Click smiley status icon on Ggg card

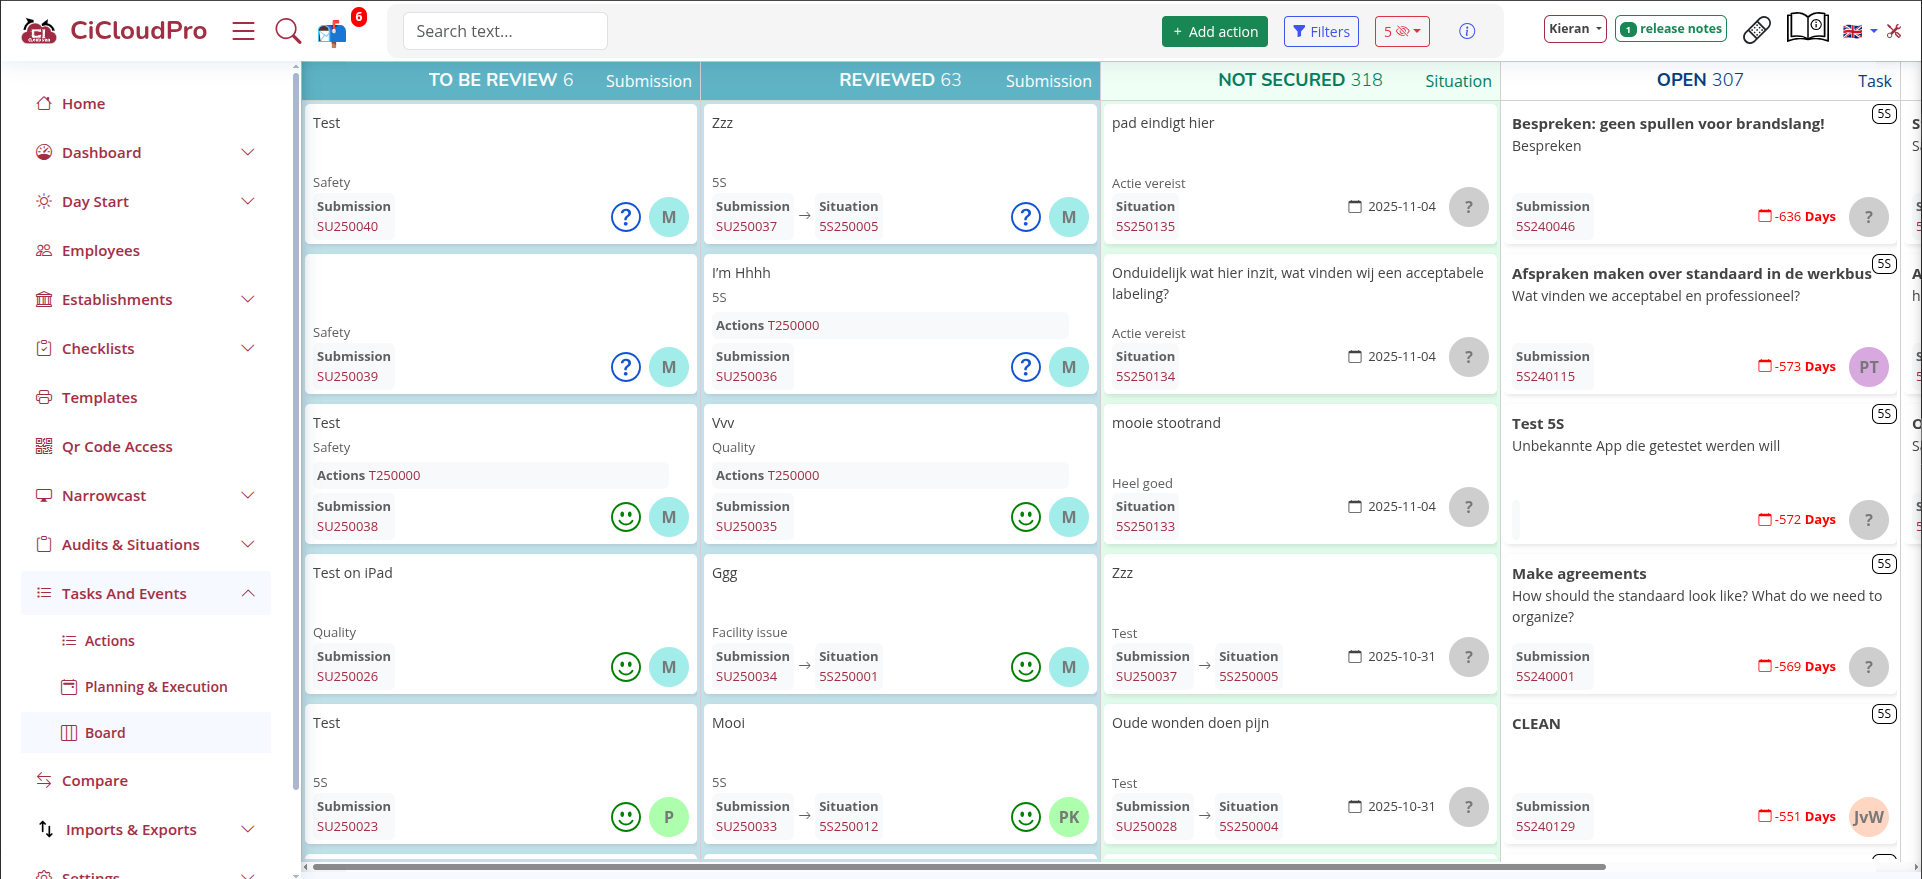(x=1026, y=667)
